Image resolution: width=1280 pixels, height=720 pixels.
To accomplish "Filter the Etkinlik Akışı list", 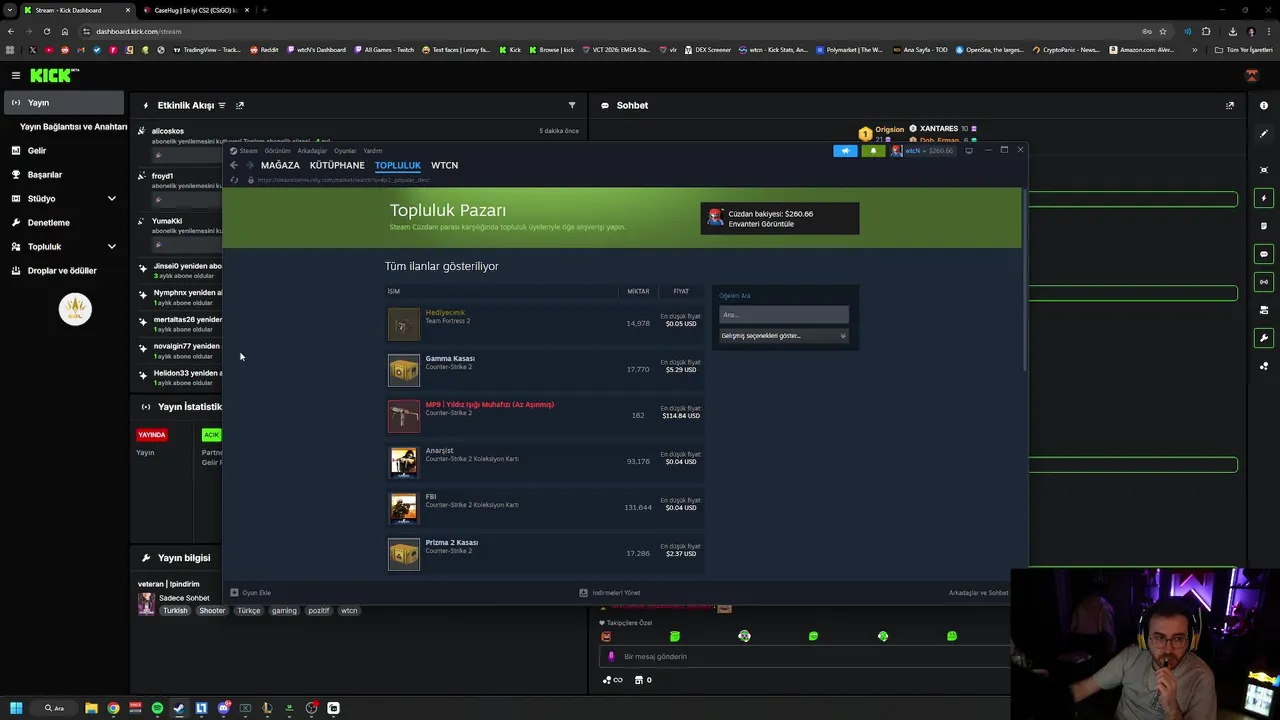I will point(222,105).
